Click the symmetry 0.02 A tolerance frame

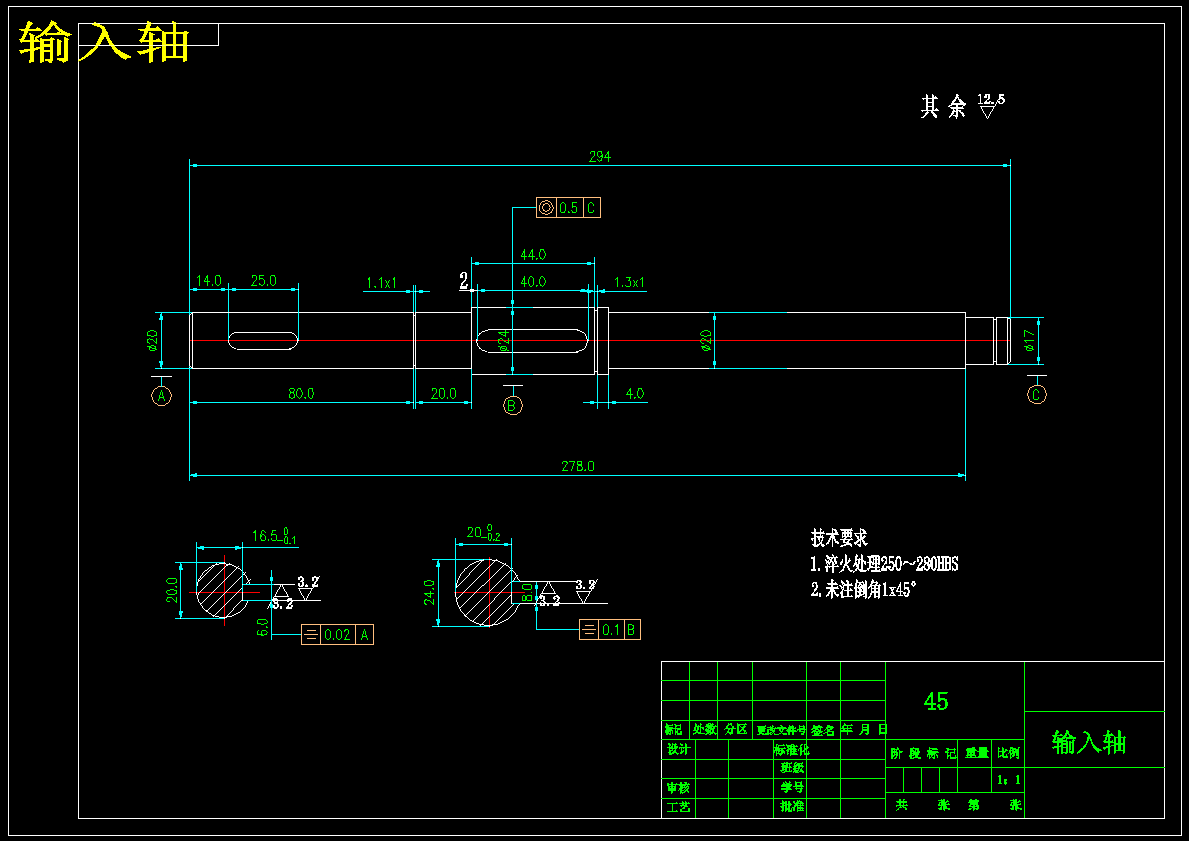click(x=337, y=635)
